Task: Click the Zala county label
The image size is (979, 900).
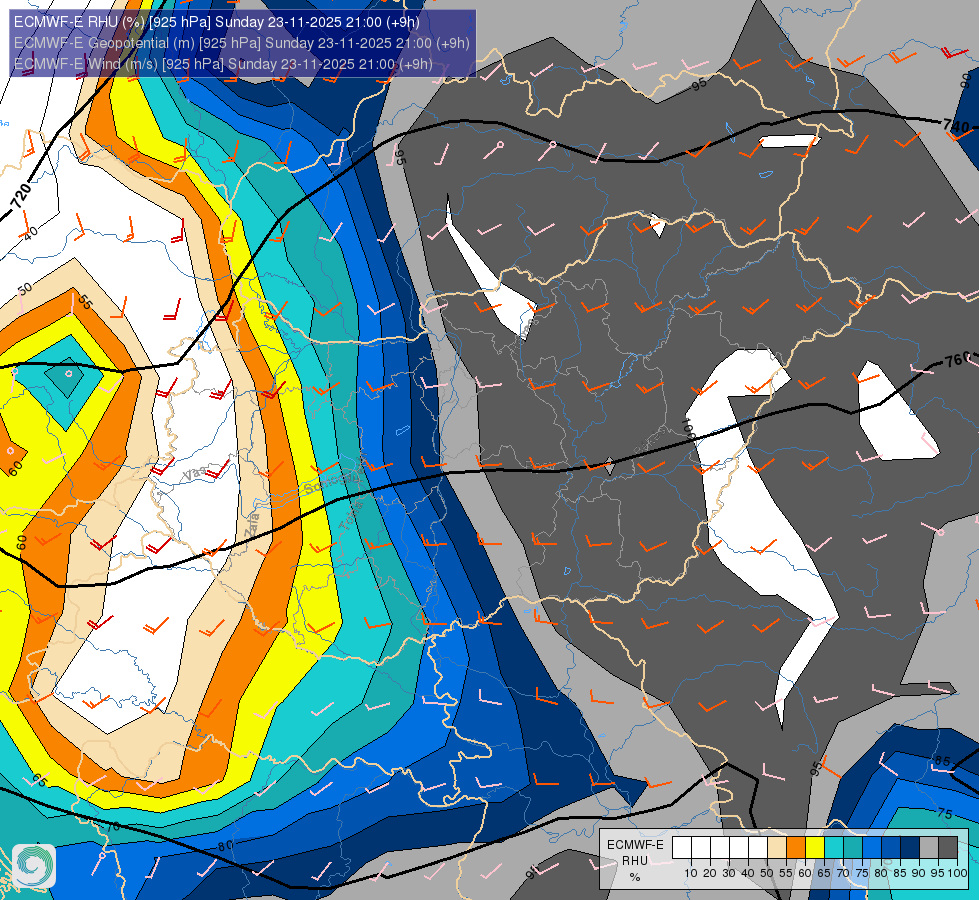Action: tap(252, 526)
